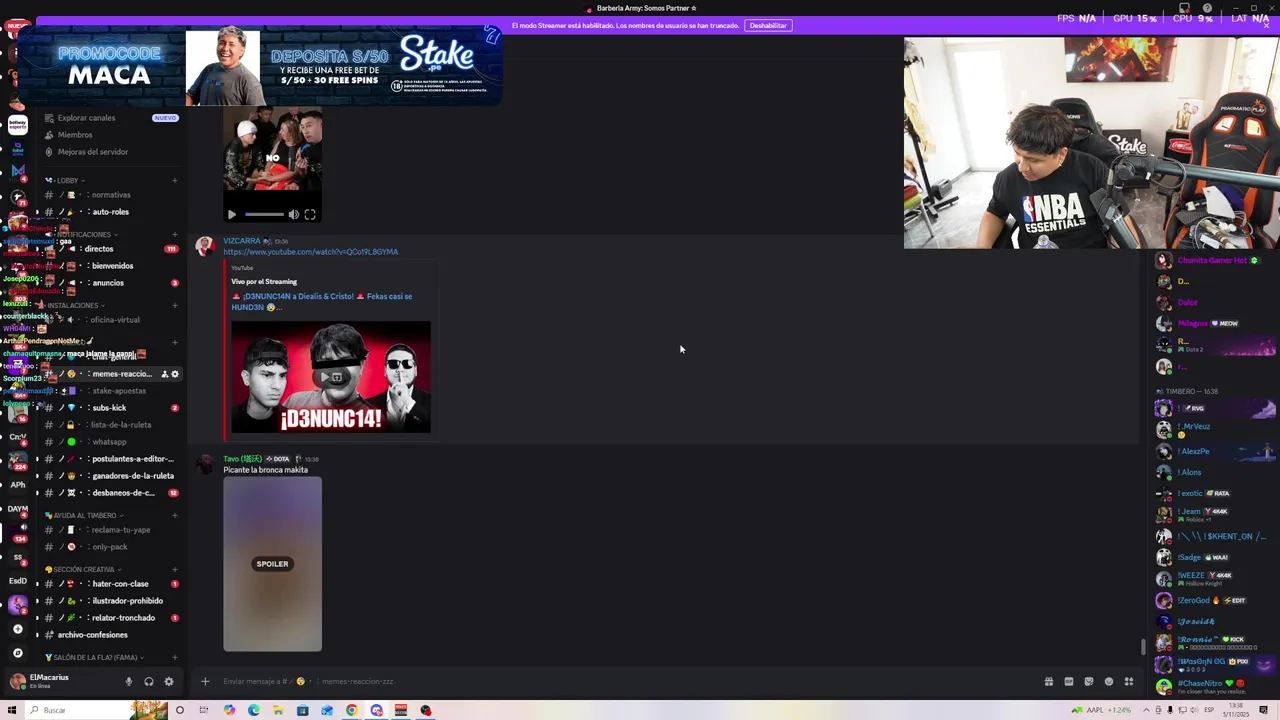This screenshot has width=1280, height=720.
Task: Collapse the LOBBY category
Action: 66,180
